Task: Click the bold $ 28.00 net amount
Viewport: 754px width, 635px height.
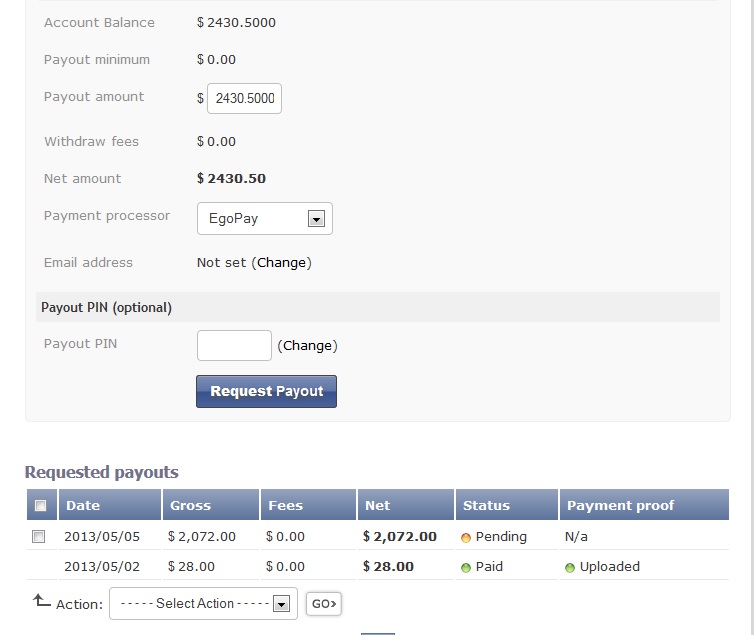Action: point(388,567)
